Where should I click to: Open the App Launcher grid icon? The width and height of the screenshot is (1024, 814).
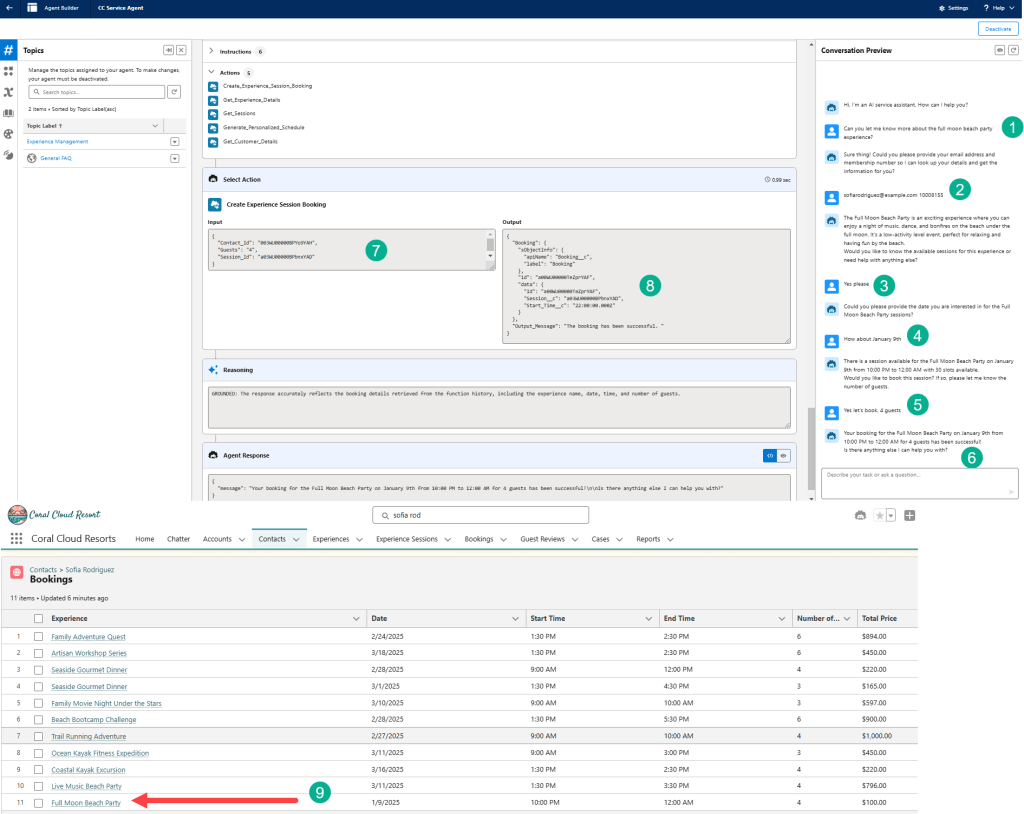(16, 539)
